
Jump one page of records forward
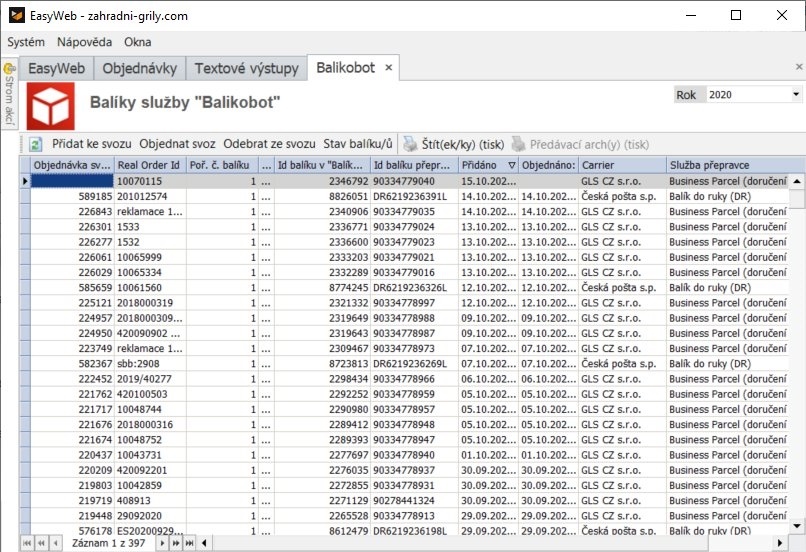pos(176,543)
